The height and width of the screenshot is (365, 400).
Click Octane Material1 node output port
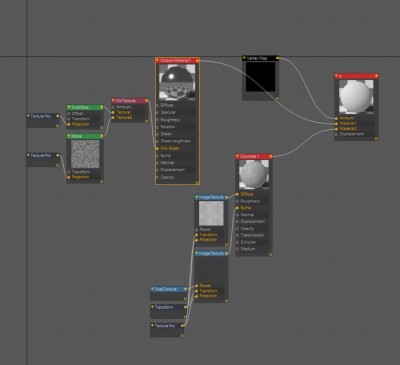197,61
